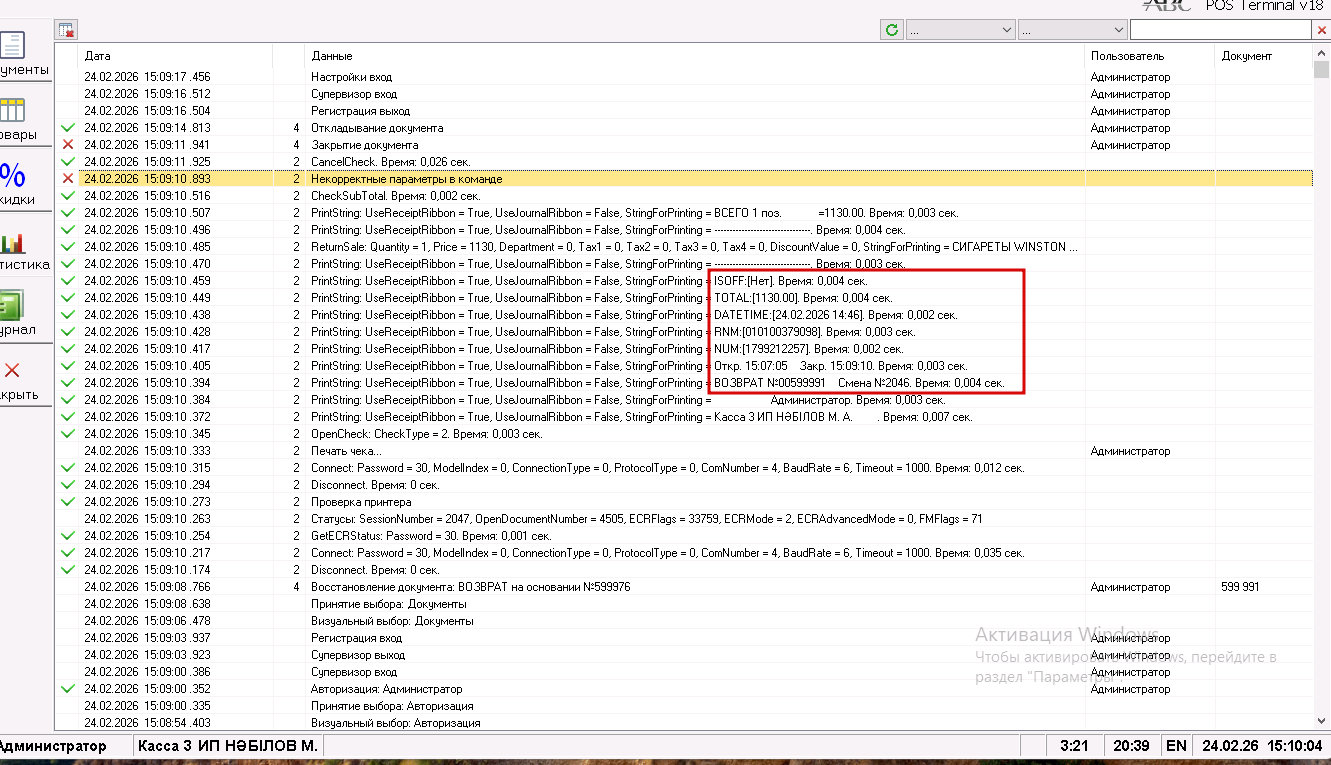Click the timestamp 15:09:10 .893 in highlighted row
This screenshot has width=1331, height=765.
click(148, 179)
